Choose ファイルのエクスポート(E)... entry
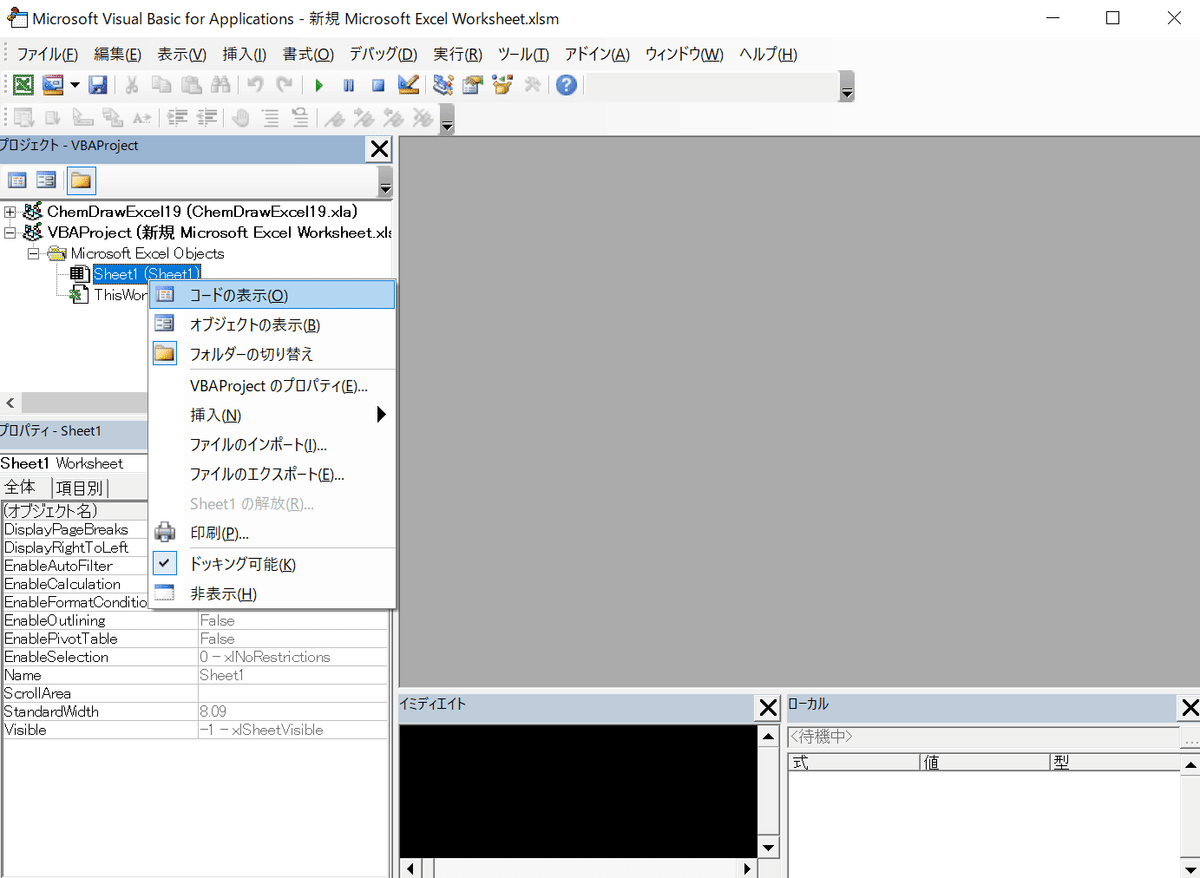Viewport: 1200px width, 878px height. (x=272, y=474)
